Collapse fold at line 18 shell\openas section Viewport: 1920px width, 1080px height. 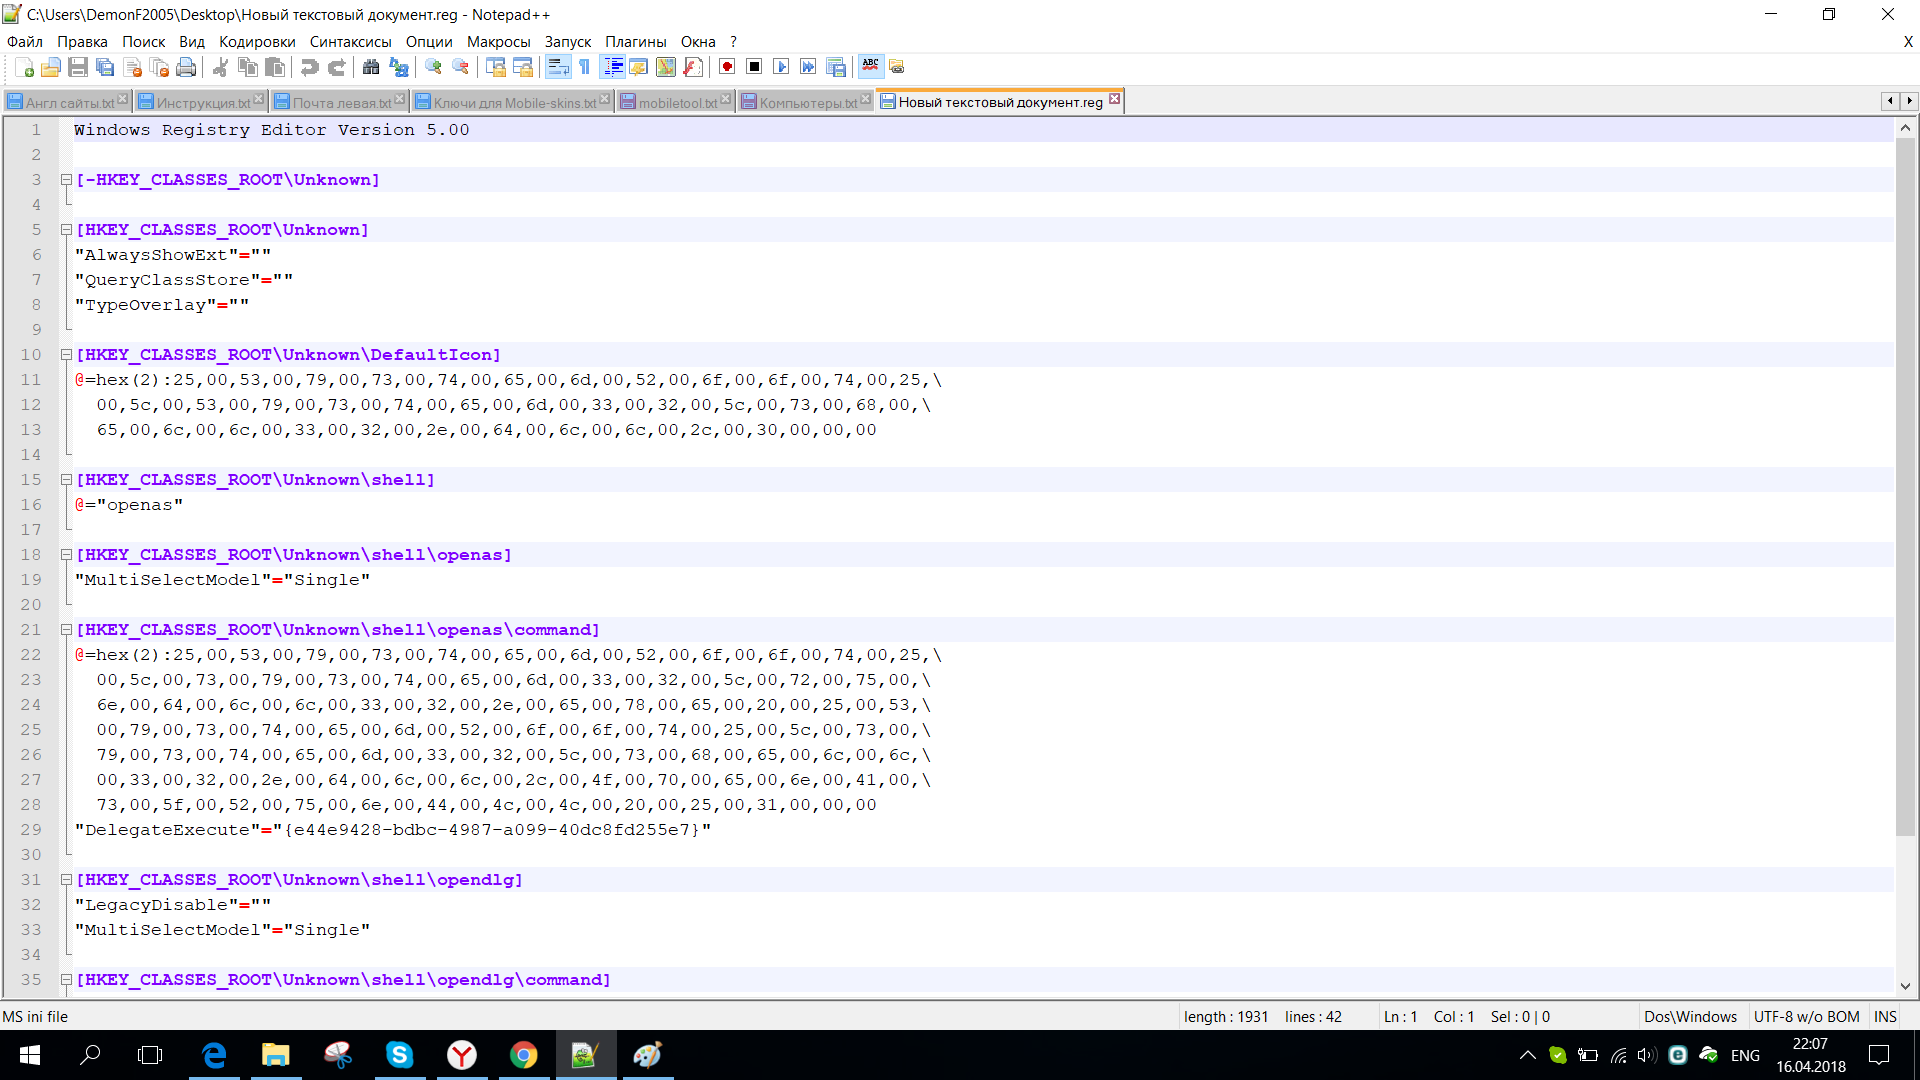(x=66, y=555)
